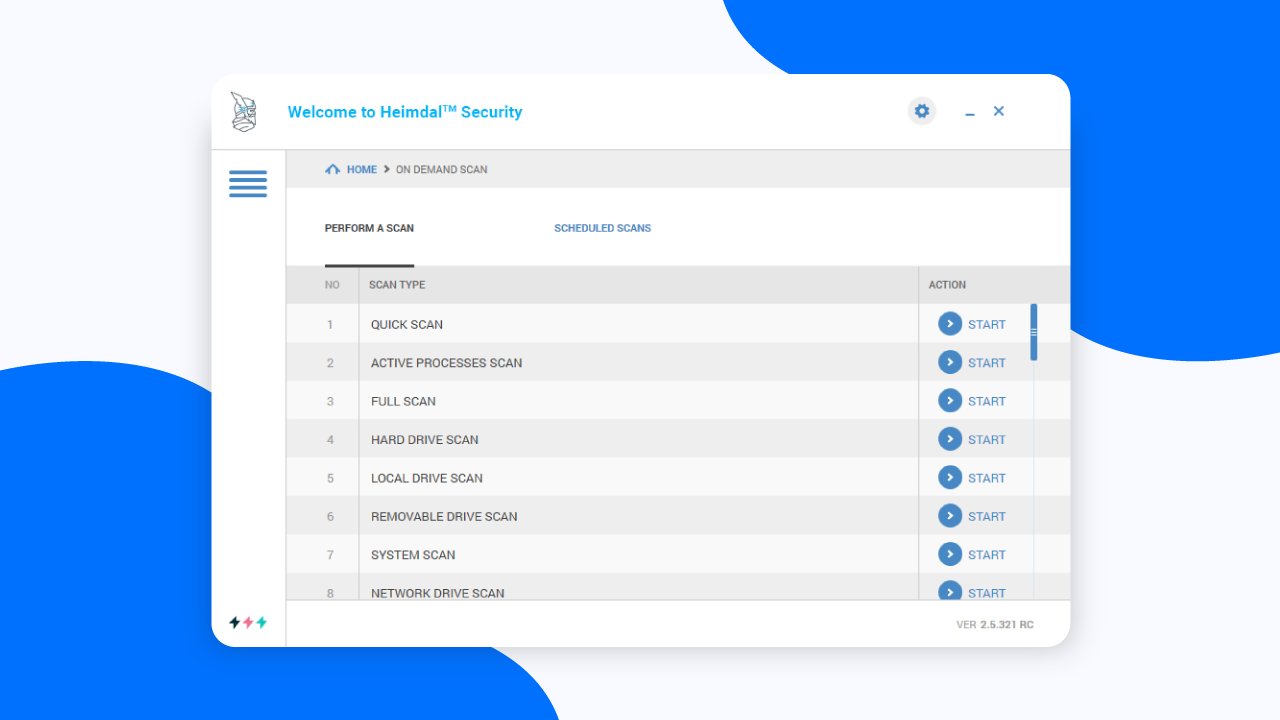Image resolution: width=1280 pixels, height=720 pixels.
Task: Click the scan list scrollbar thumb
Action: [x=1034, y=332]
